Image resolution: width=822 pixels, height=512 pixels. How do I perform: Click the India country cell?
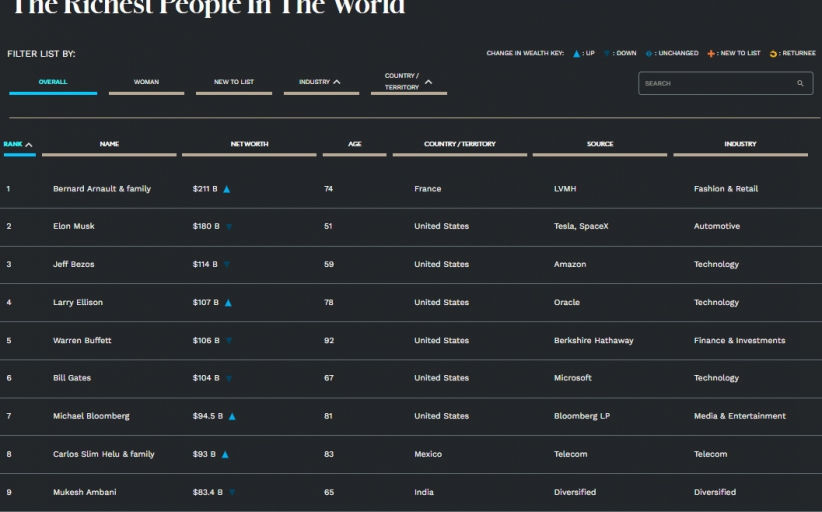[424, 492]
